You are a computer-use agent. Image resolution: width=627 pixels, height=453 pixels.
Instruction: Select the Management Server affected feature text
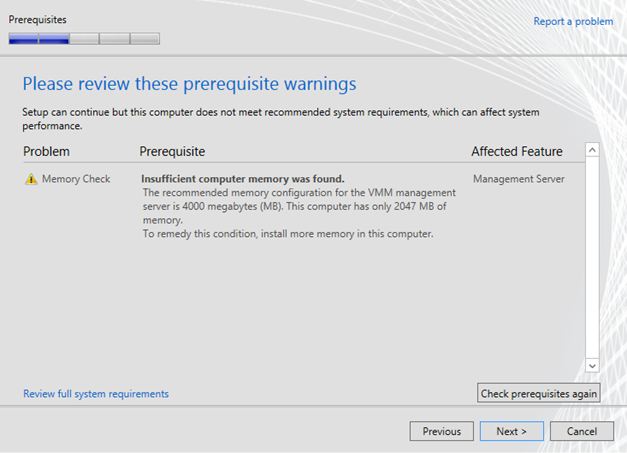519,179
